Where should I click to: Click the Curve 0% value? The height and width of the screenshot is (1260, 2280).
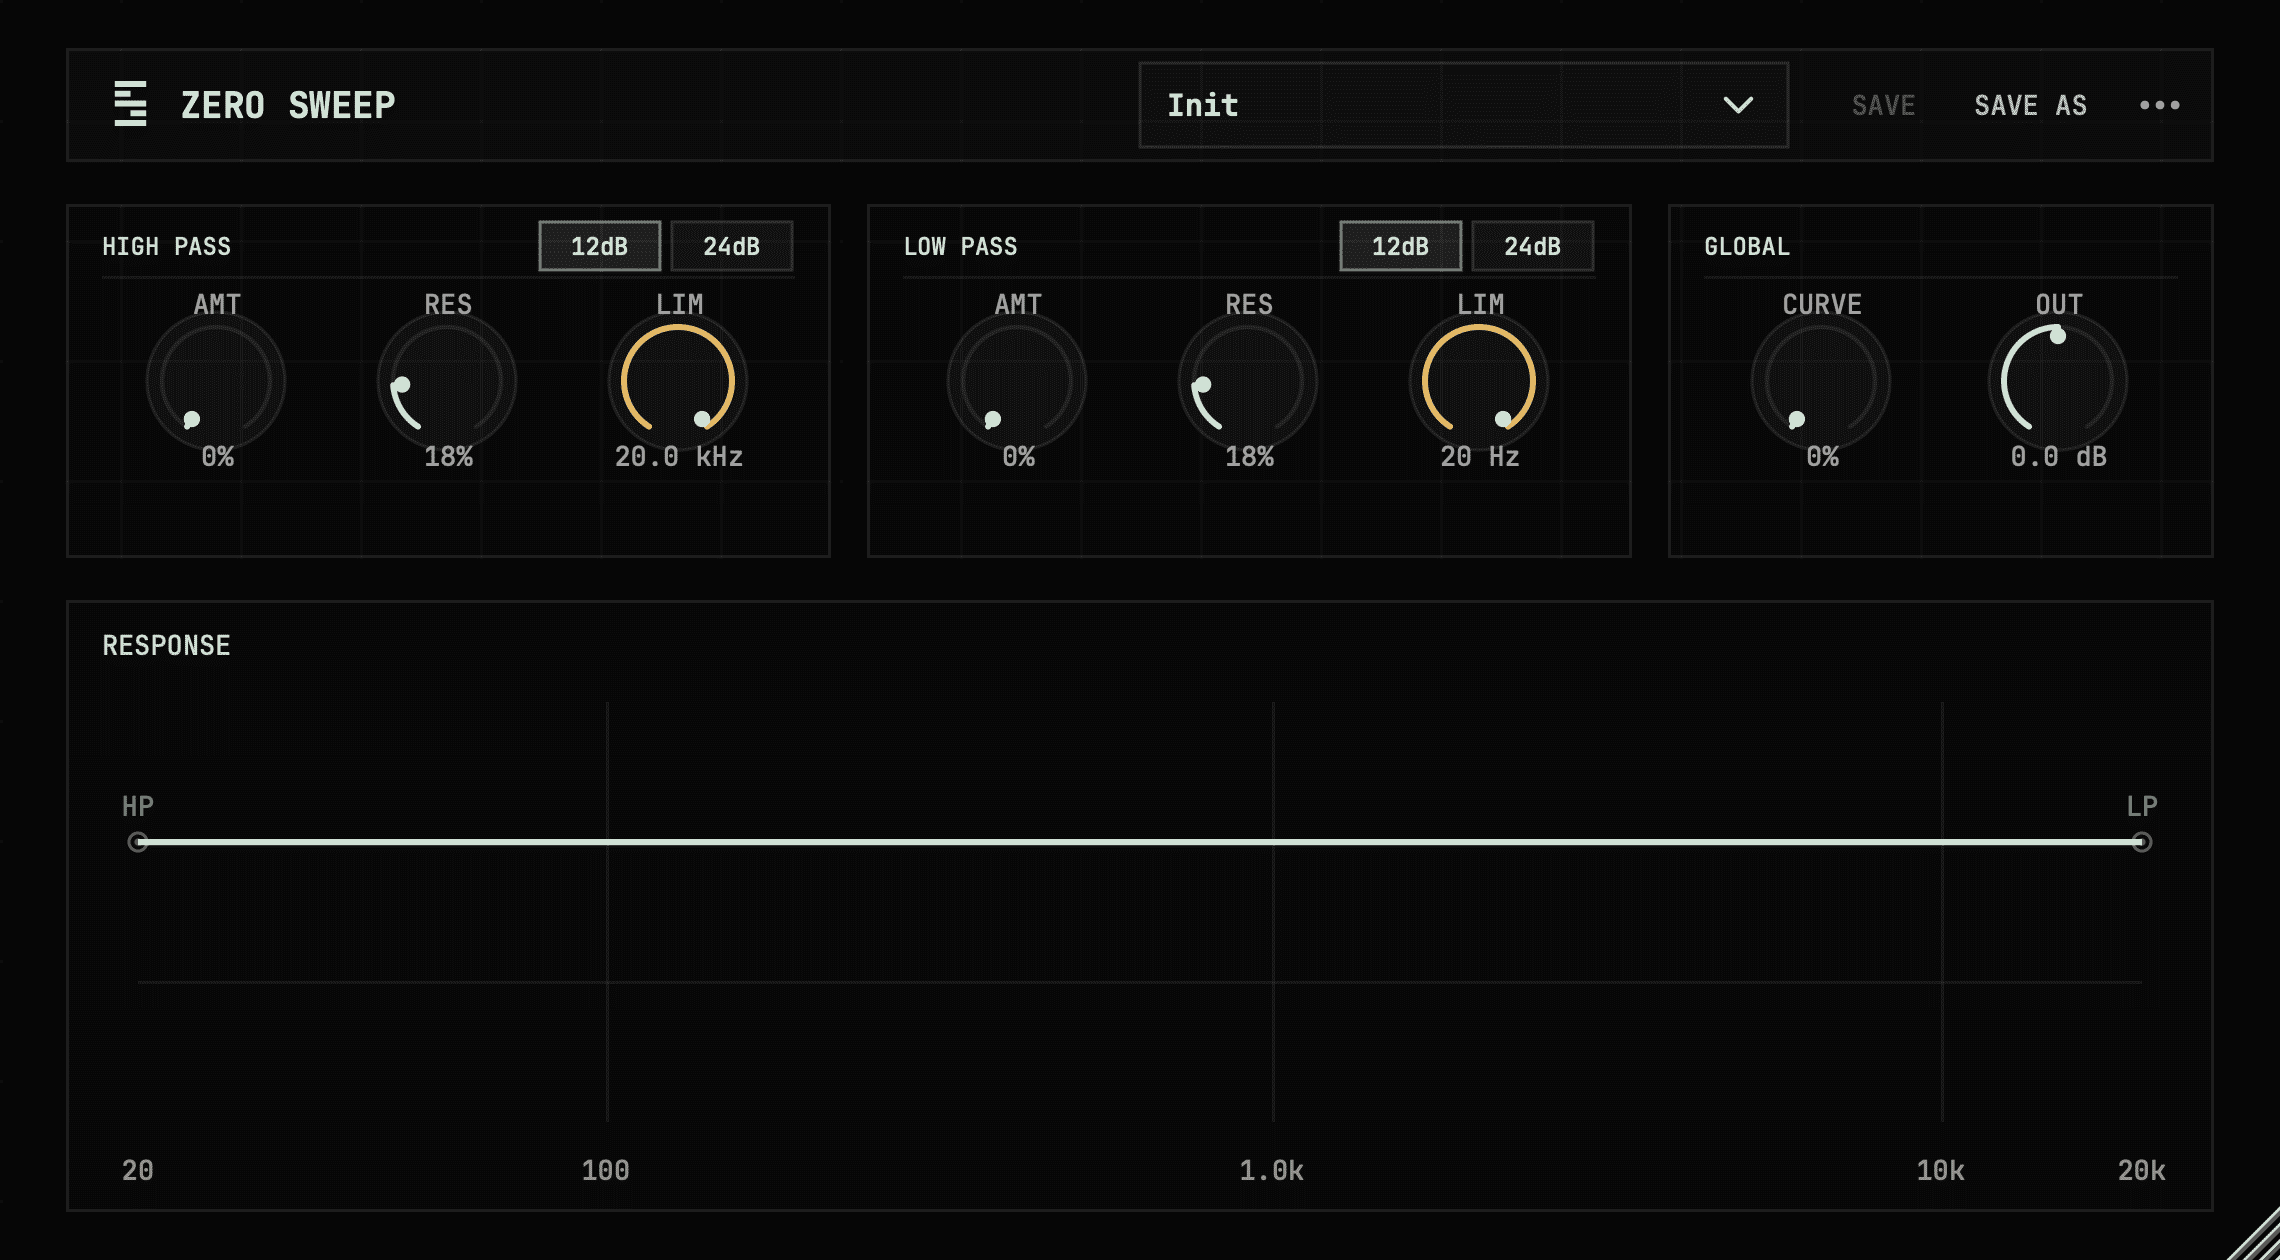click(x=1822, y=457)
